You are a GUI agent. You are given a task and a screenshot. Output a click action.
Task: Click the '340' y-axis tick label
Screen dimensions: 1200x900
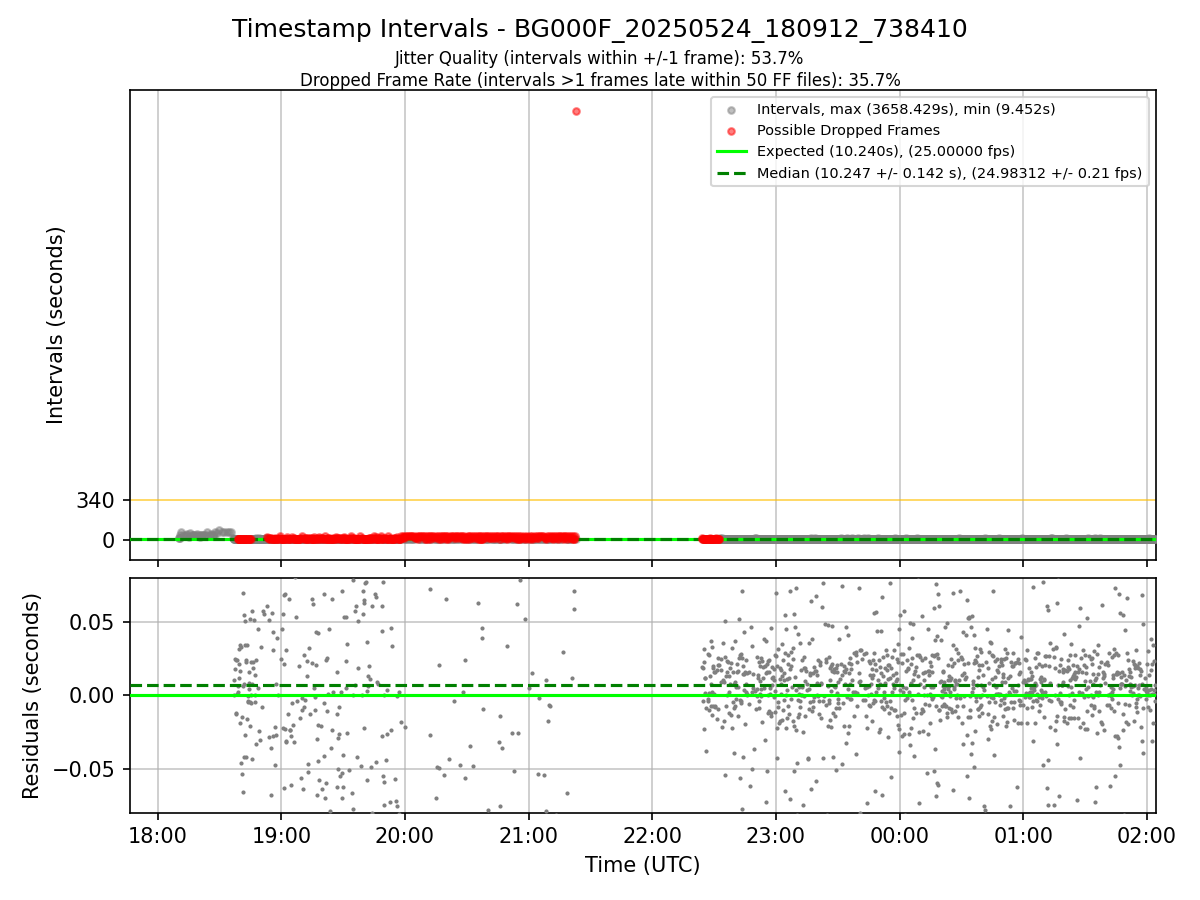click(95, 500)
